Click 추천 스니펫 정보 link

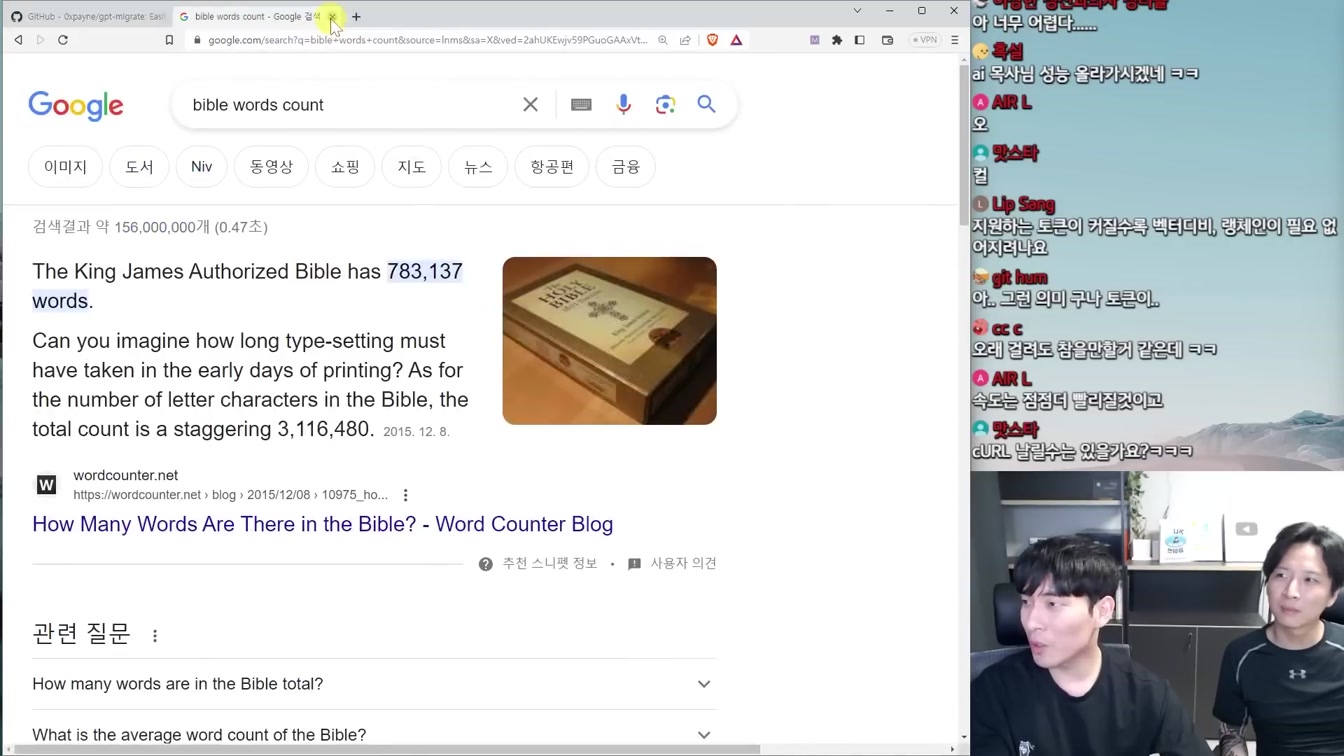click(x=540, y=564)
